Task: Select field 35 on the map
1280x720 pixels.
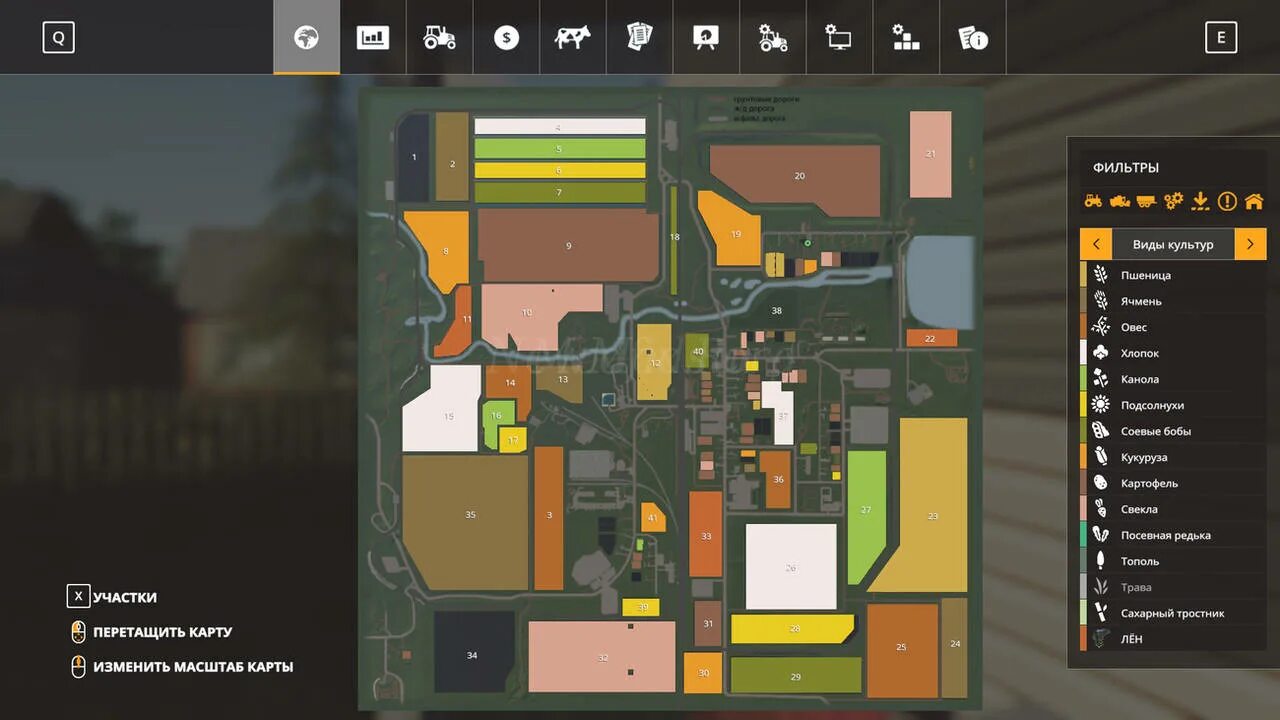Action: click(466, 522)
